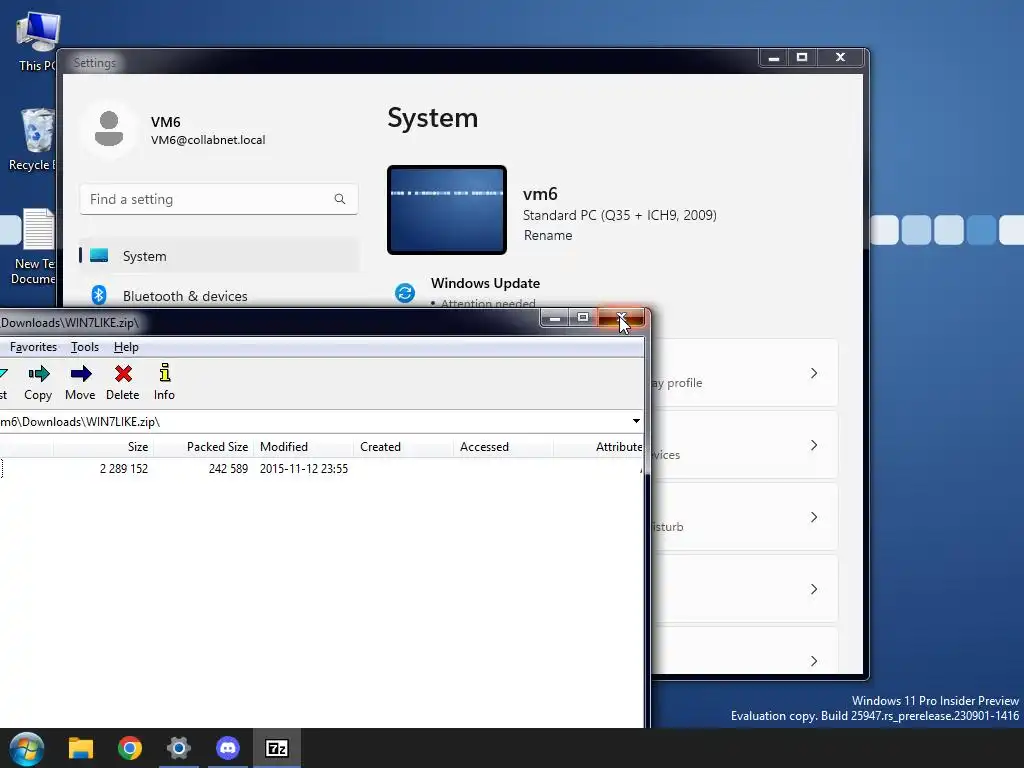Expand the display profile settings row chevron
This screenshot has width=1024, height=768.
814,373
